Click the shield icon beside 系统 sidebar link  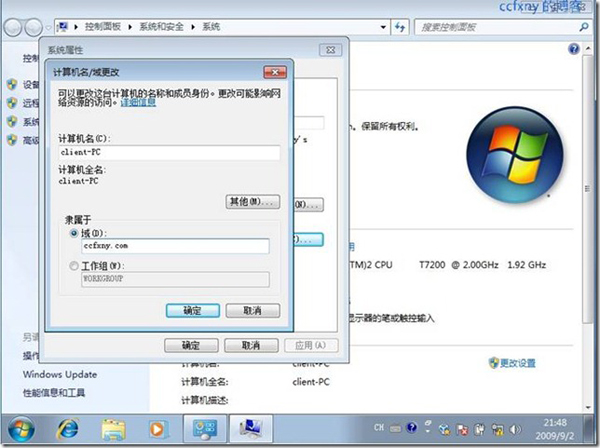(12, 121)
